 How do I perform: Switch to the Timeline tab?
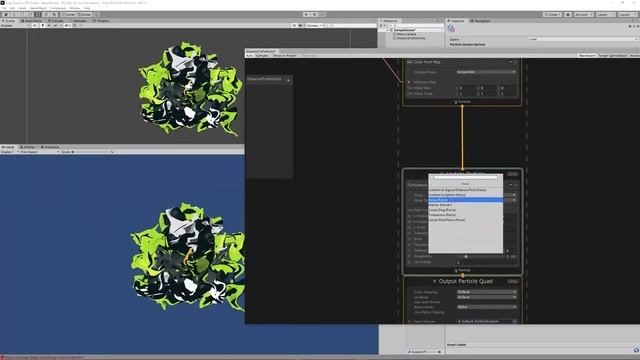coord(101,21)
